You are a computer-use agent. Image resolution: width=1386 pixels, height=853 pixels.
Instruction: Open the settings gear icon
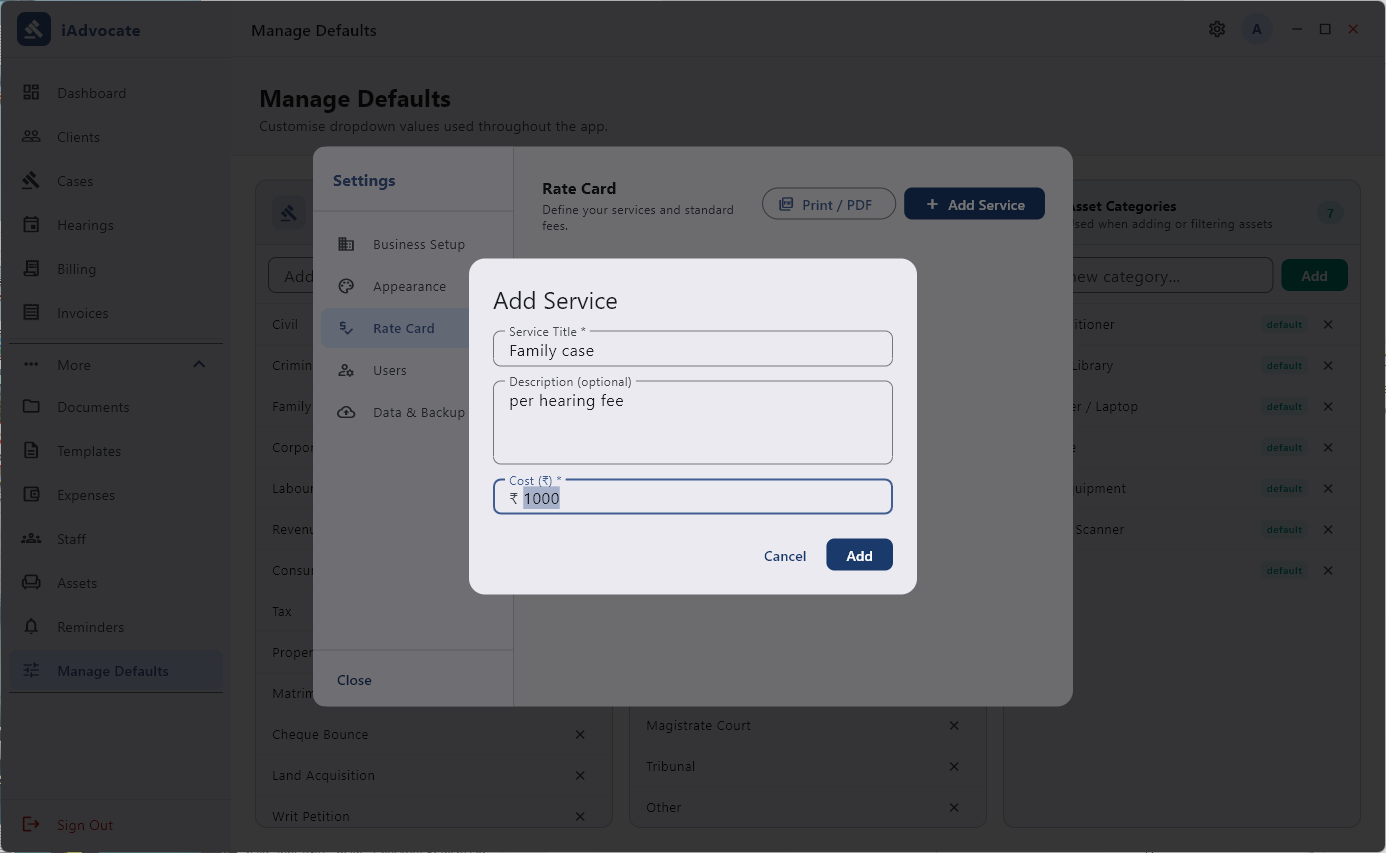1217,29
